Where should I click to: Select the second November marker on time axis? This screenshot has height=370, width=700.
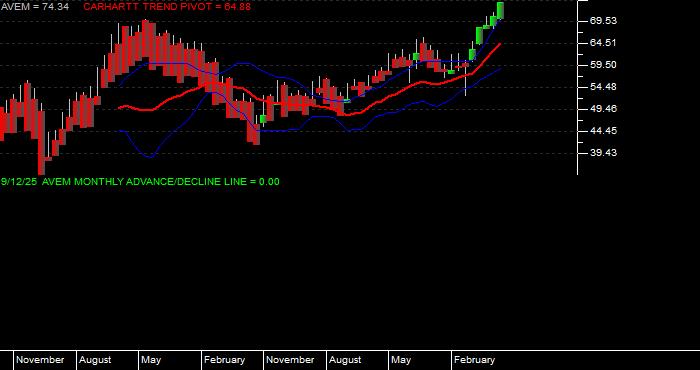[290, 360]
